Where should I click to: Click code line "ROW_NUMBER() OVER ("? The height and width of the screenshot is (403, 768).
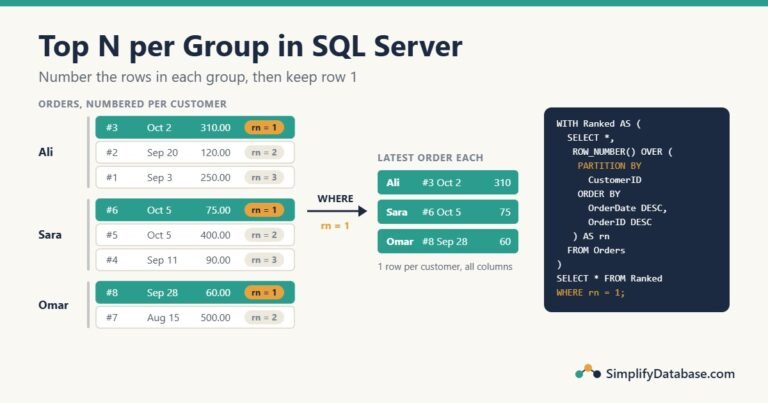[x=622, y=152]
